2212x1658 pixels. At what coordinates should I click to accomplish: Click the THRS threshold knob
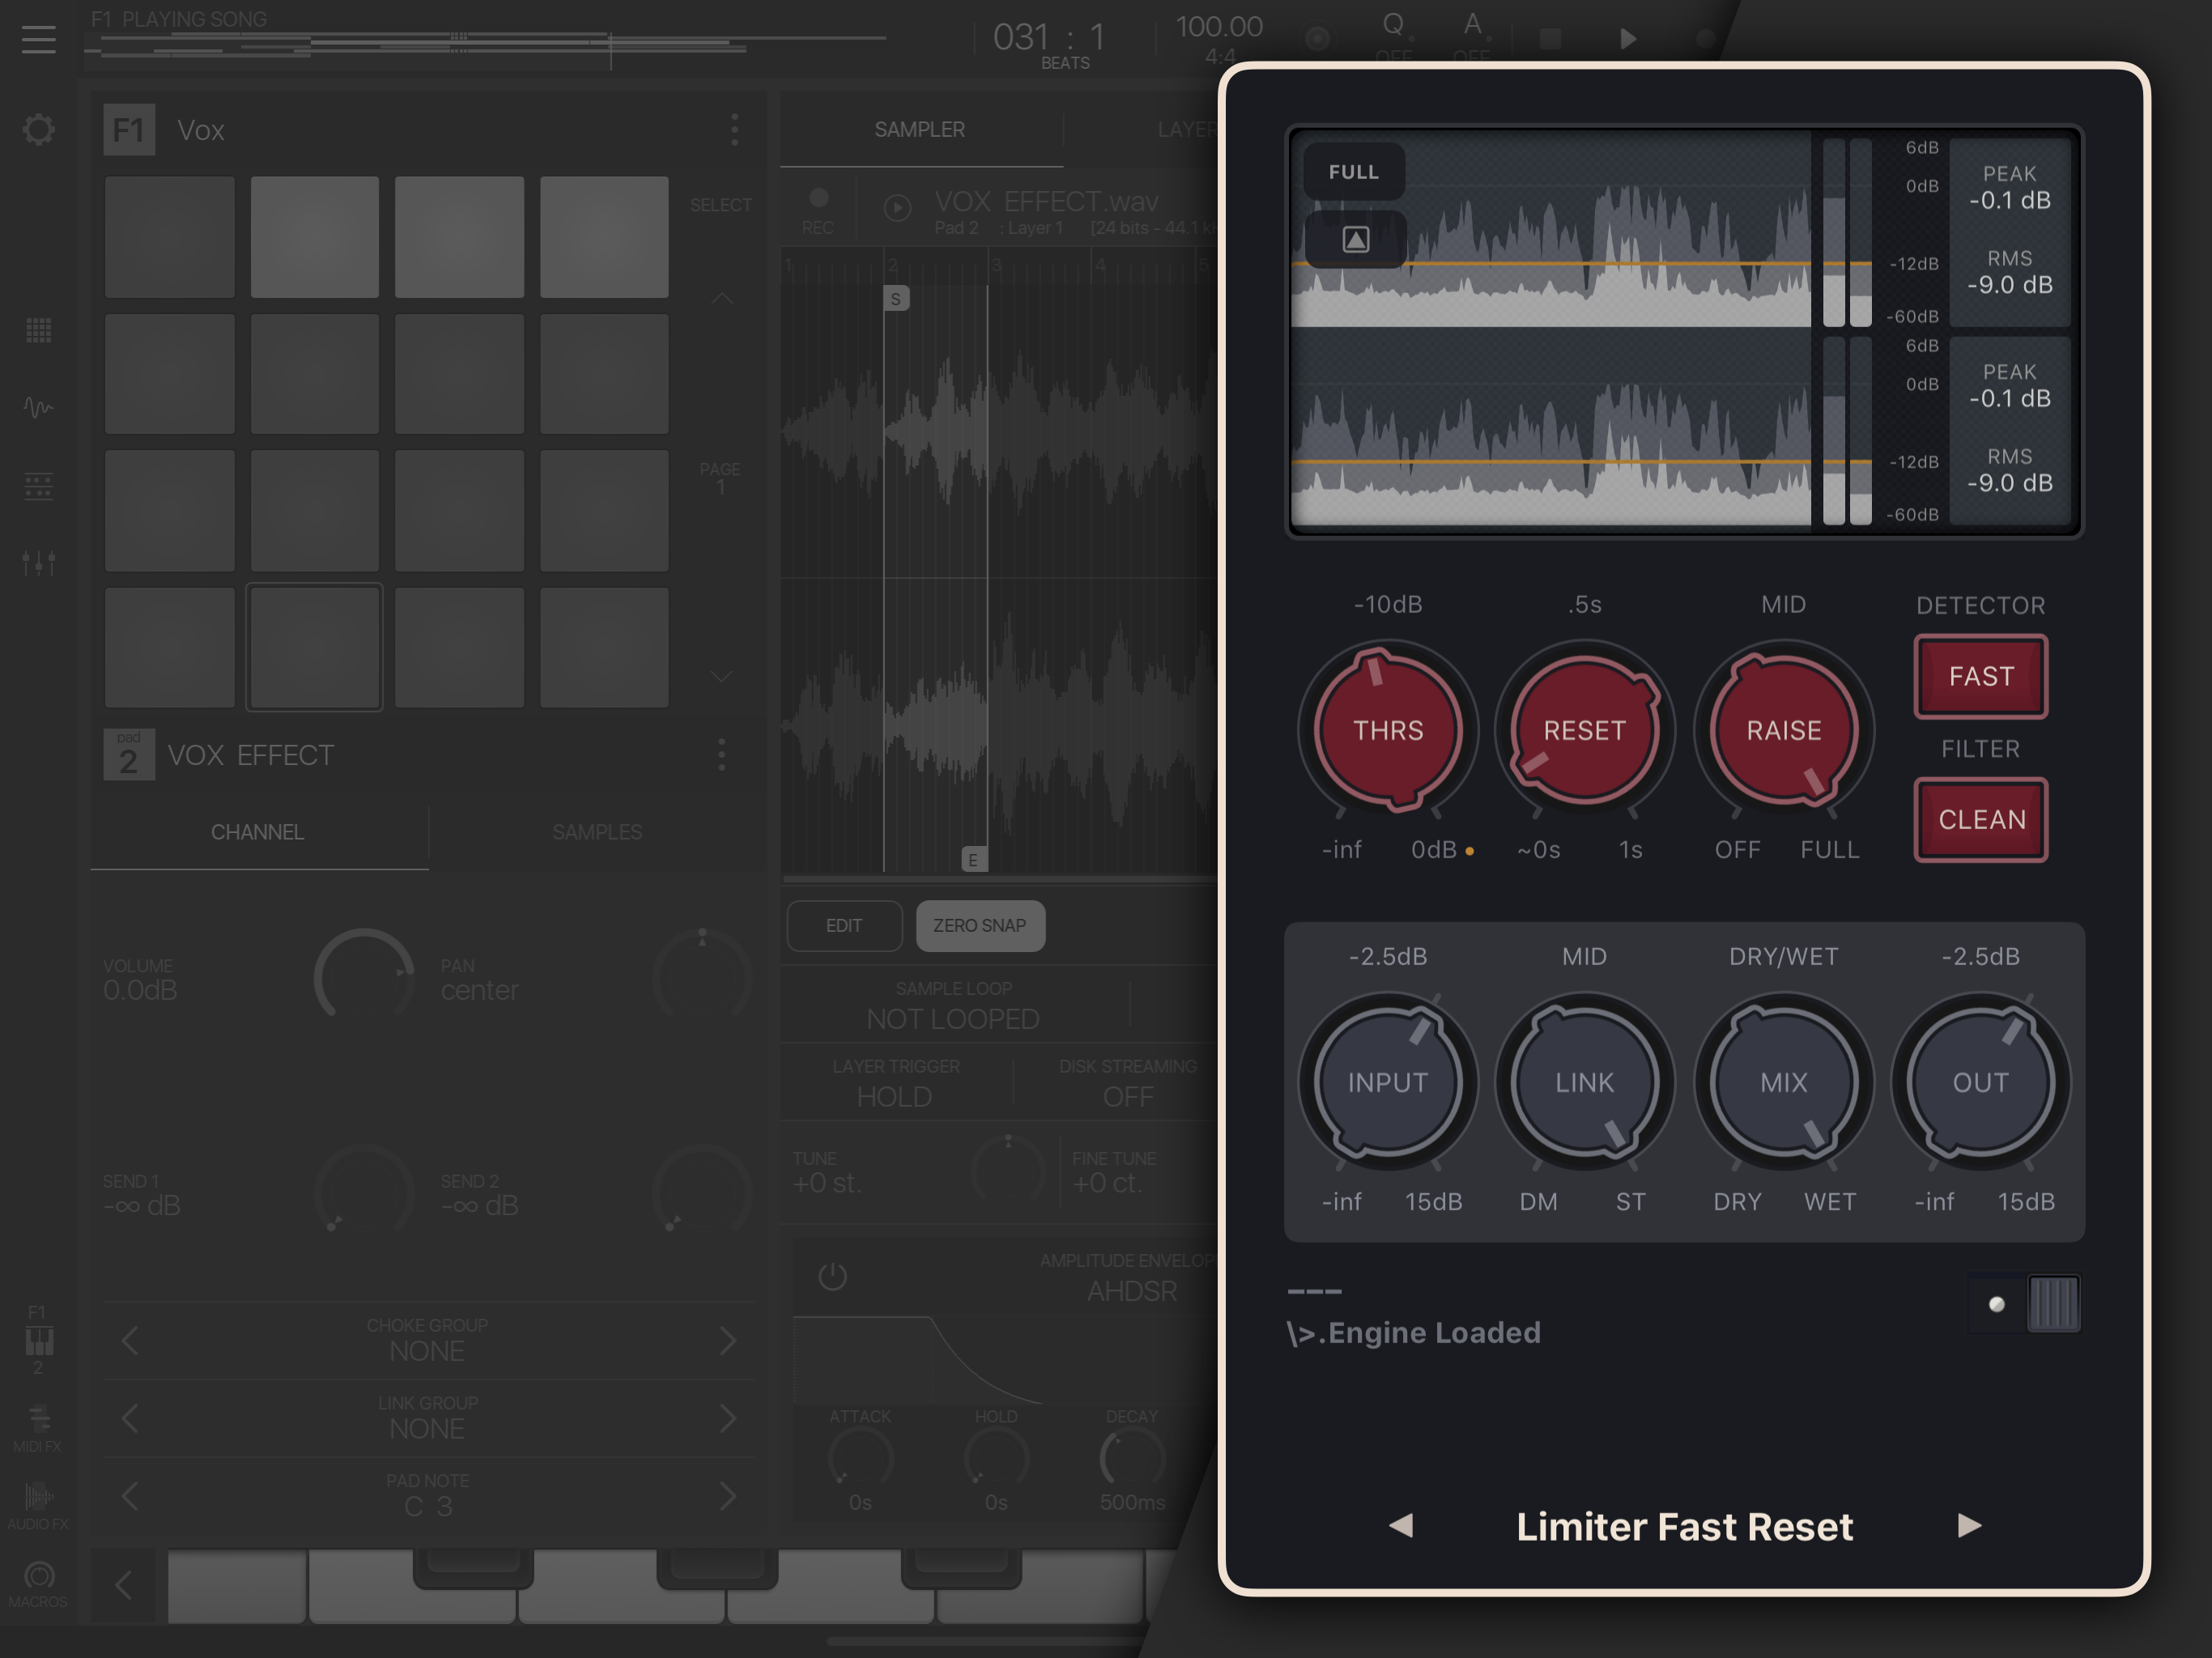(1387, 730)
